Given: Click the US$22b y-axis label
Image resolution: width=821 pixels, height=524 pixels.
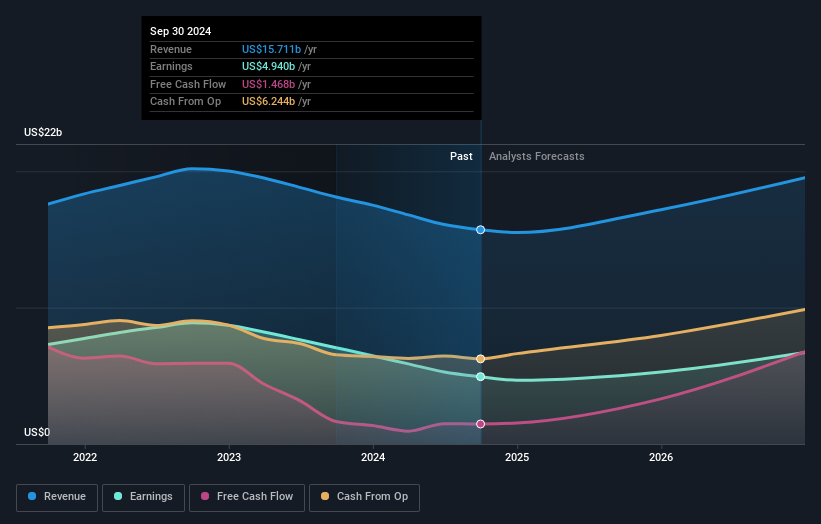Looking at the screenshot, I should [43, 132].
